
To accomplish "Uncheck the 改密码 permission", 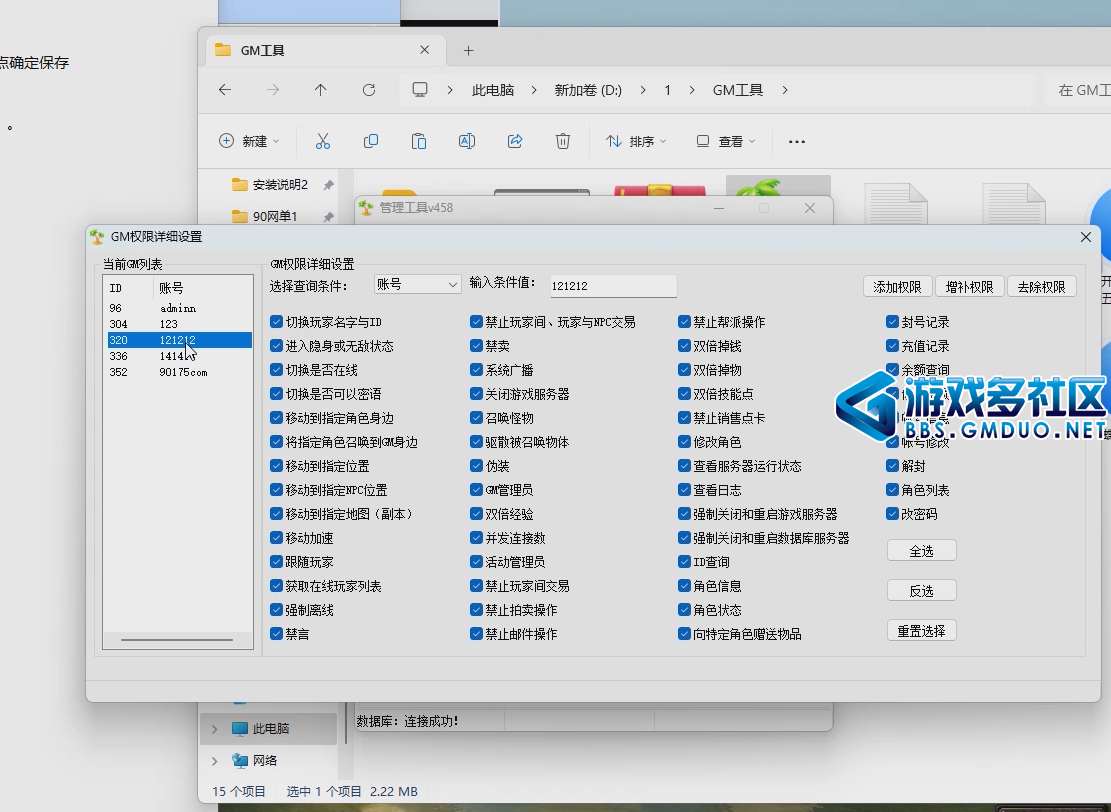I will tap(893, 514).
